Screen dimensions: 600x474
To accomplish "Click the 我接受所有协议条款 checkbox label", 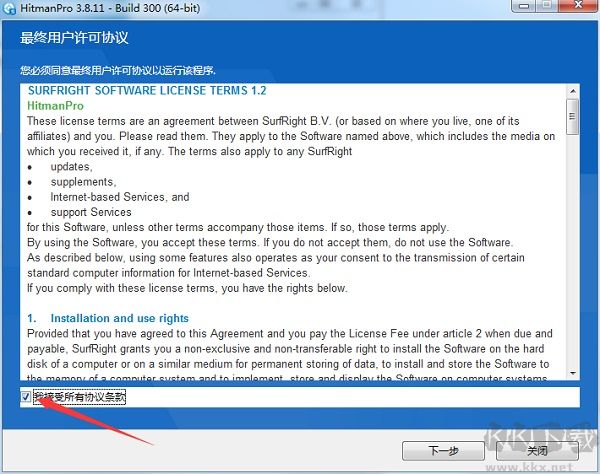I will click(80, 397).
